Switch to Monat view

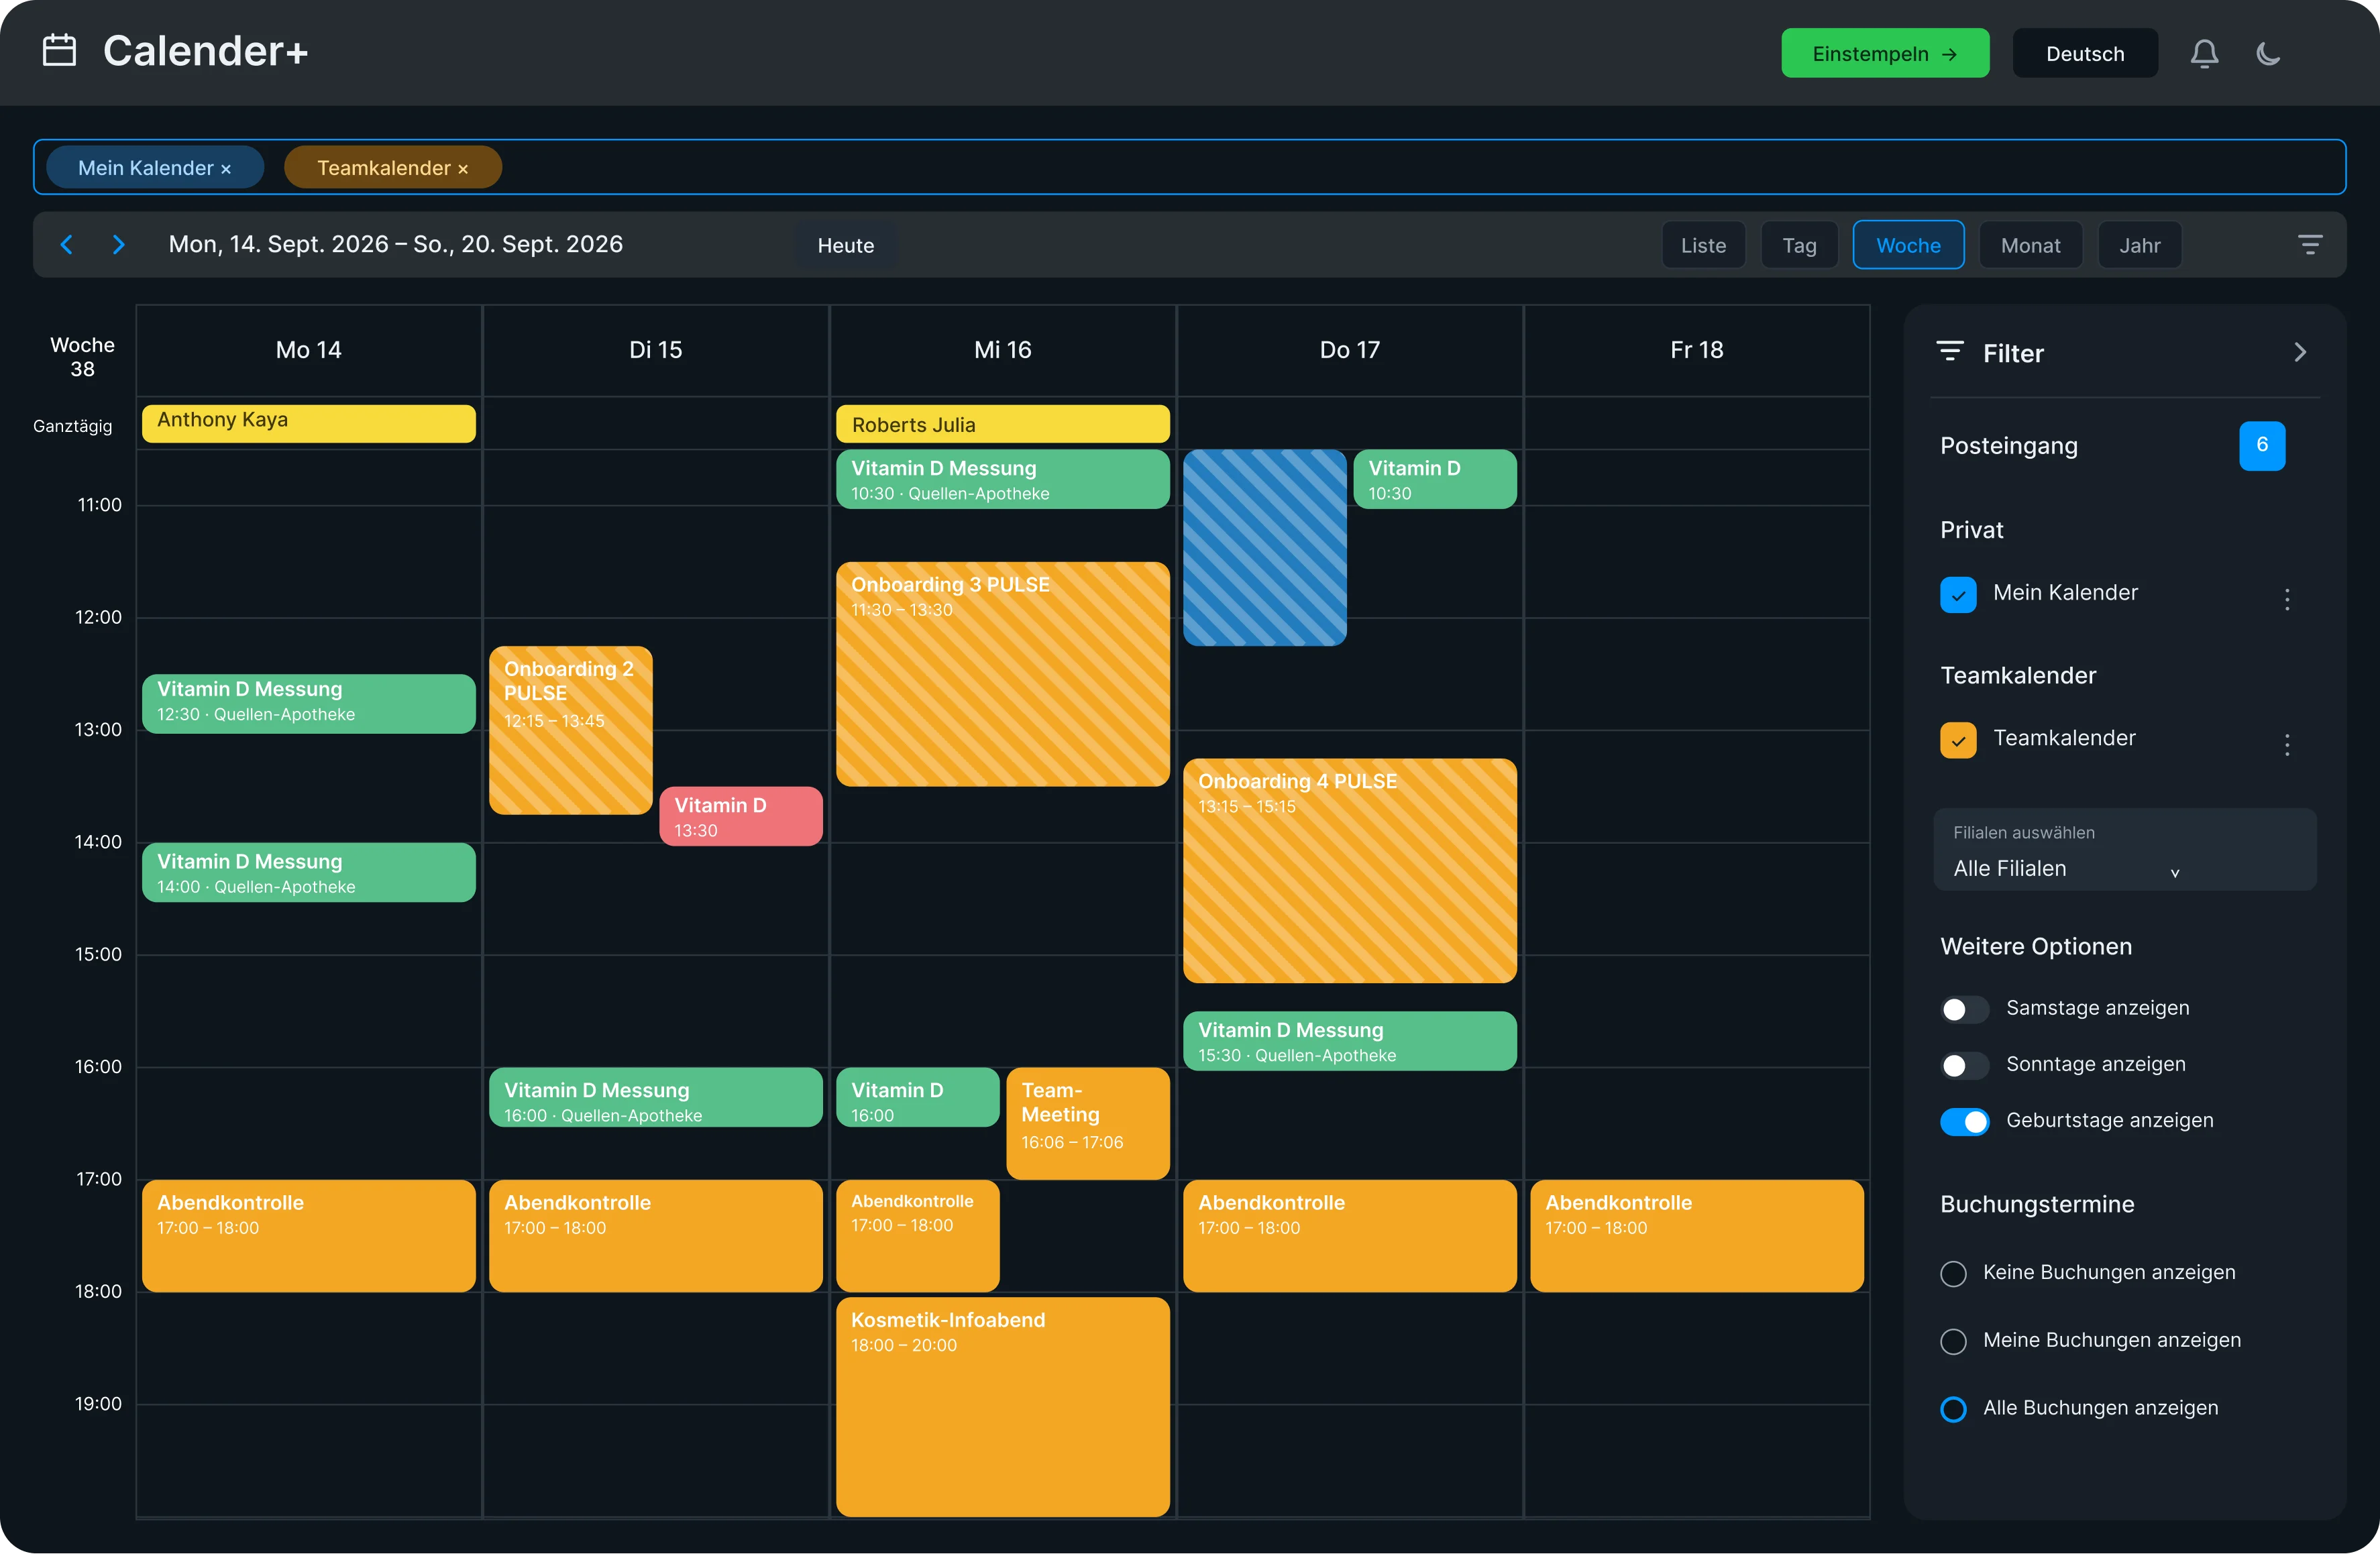tap(2030, 245)
